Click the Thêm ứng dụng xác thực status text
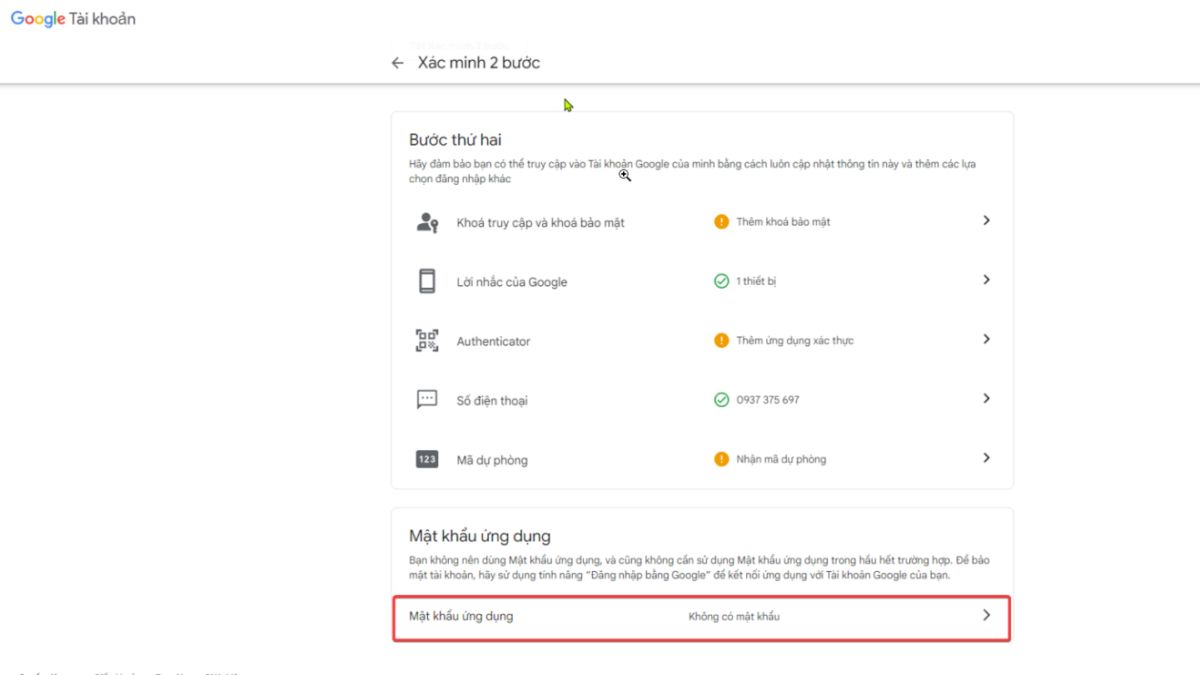The height and width of the screenshot is (675, 1200). (795, 340)
